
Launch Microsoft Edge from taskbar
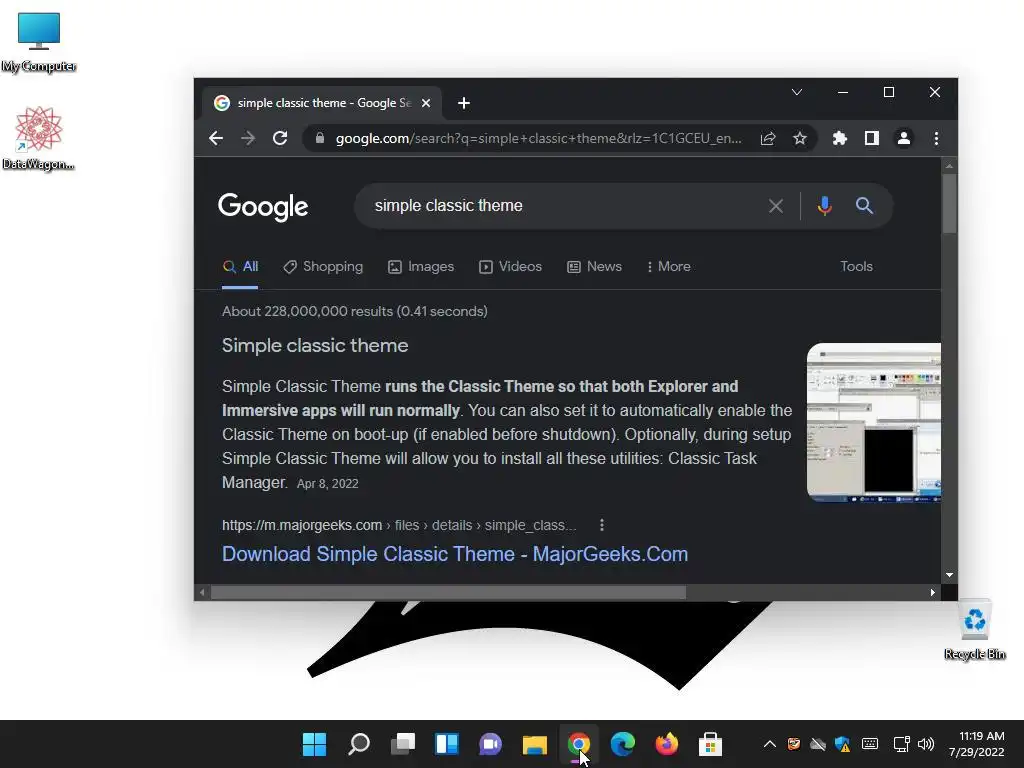pos(622,744)
